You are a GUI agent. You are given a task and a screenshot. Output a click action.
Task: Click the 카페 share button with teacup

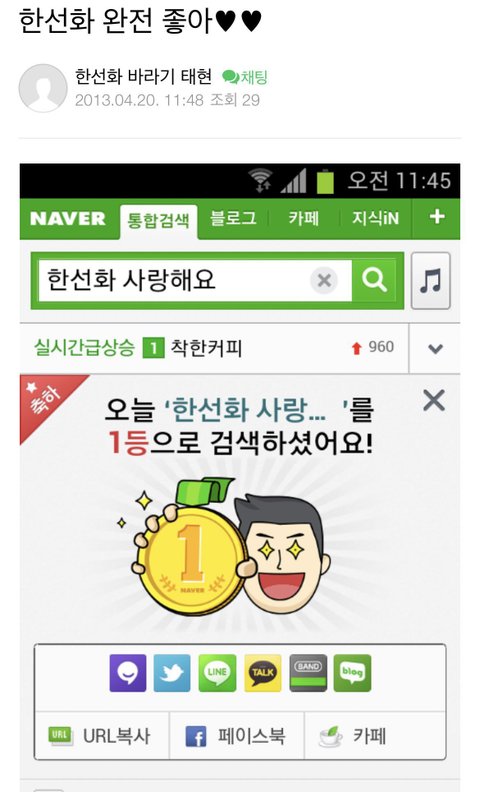[375, 735]
